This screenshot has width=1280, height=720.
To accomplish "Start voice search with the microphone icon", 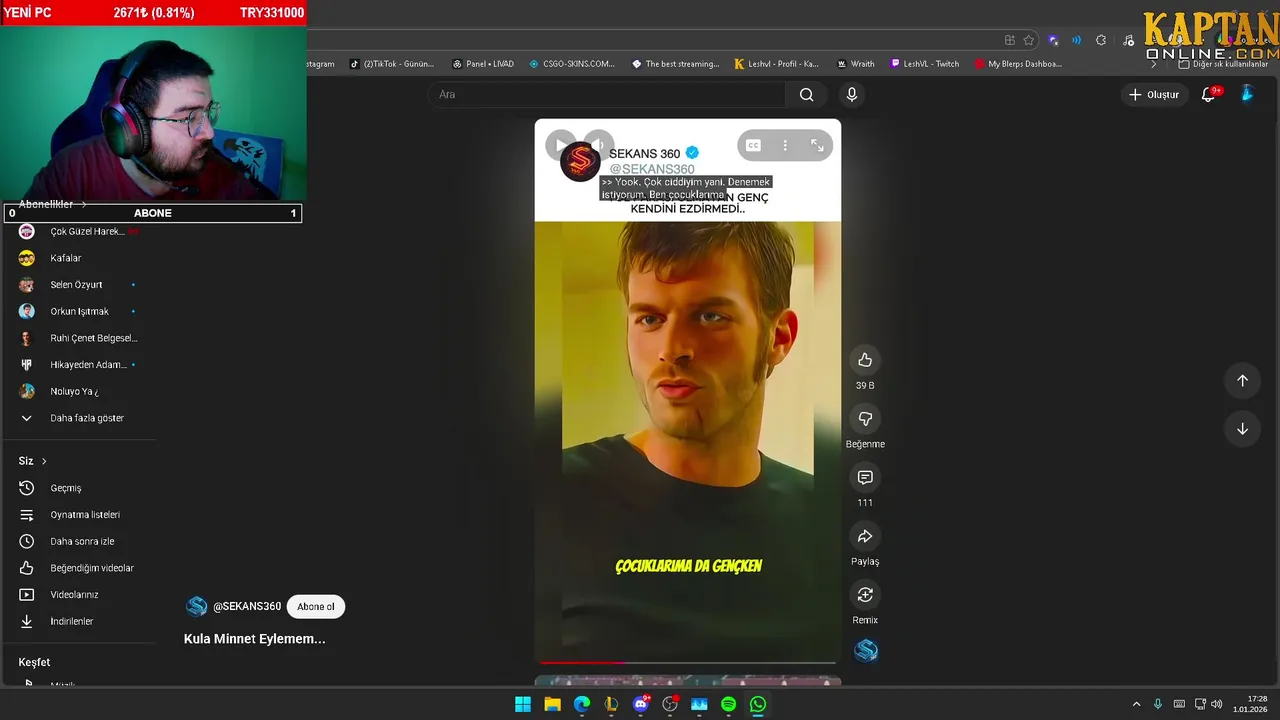I will [851, 94].
